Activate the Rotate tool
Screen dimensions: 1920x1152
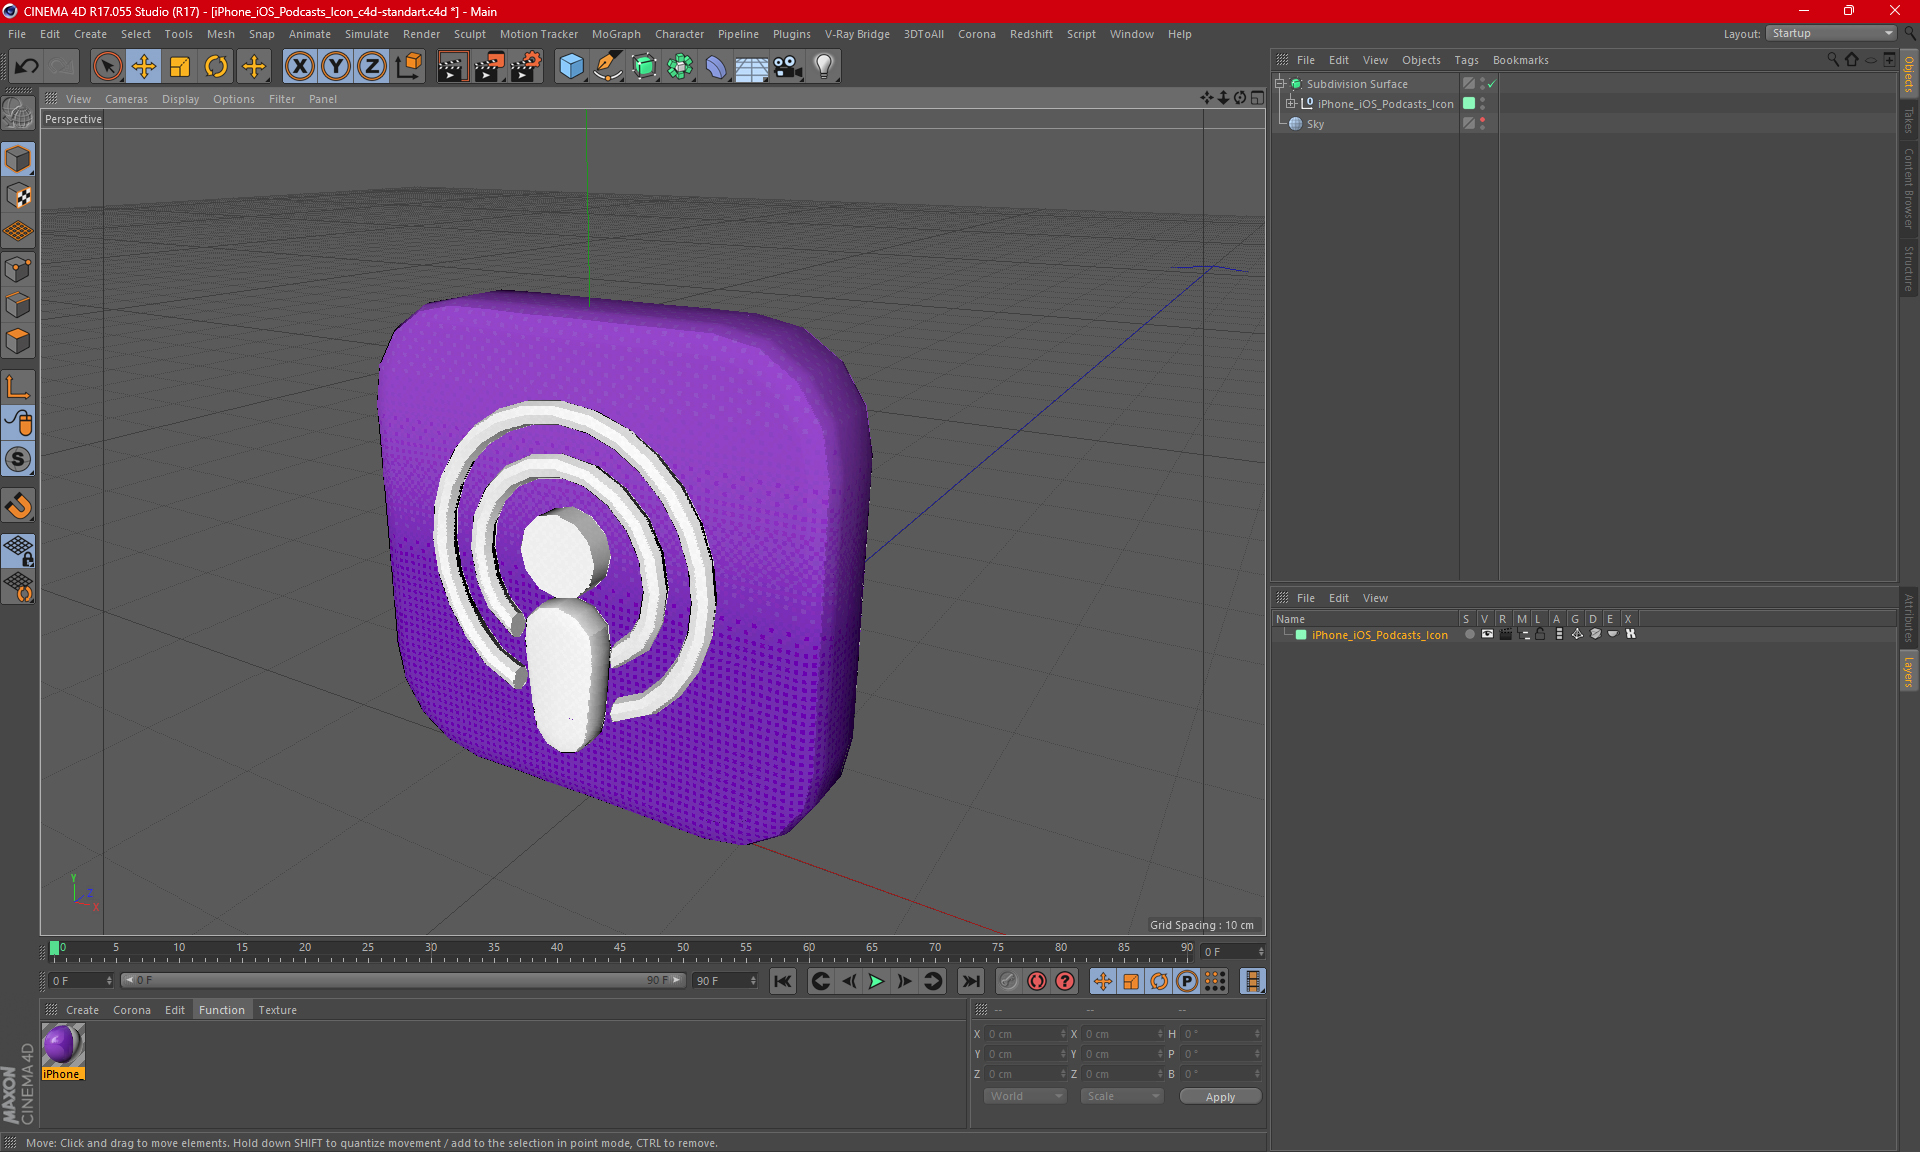click(x=216, y=67)
